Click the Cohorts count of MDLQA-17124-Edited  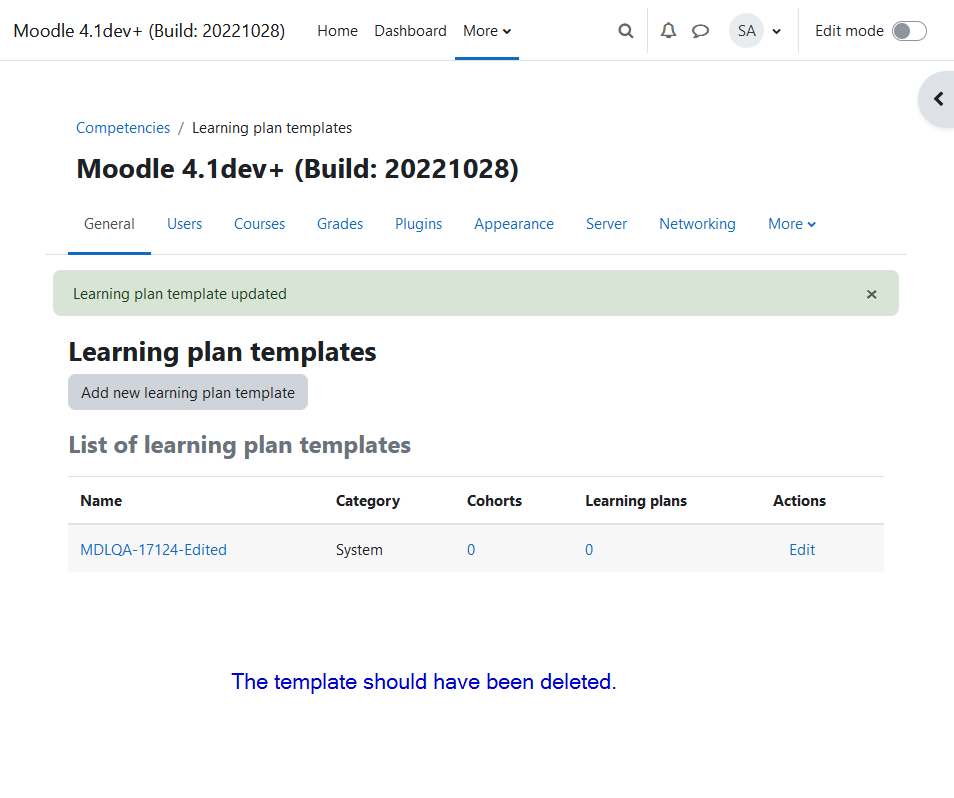click(471, 550)
